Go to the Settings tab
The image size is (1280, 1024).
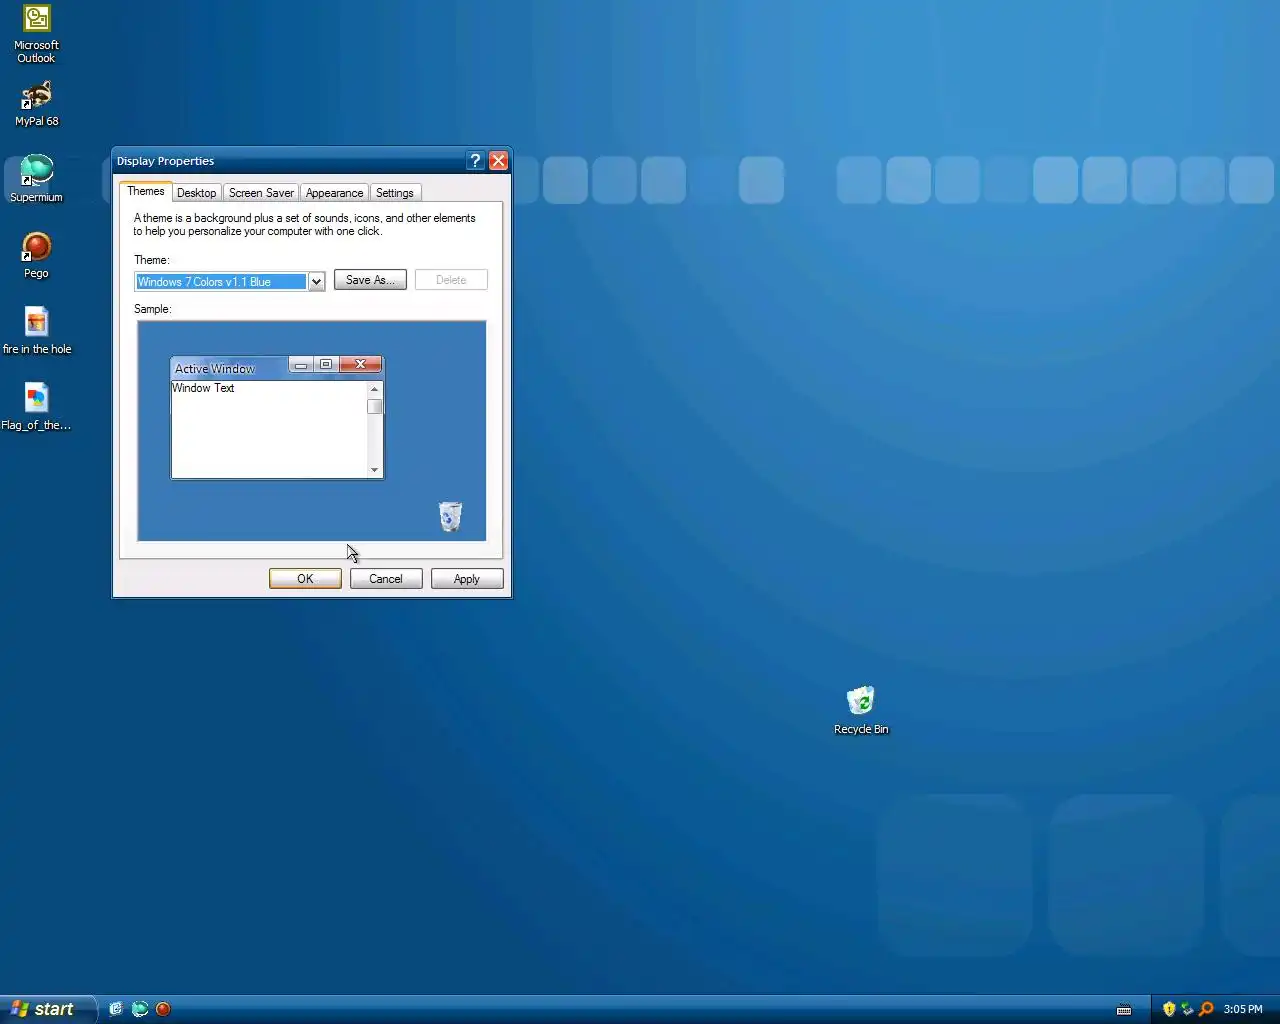pos(395,193)
